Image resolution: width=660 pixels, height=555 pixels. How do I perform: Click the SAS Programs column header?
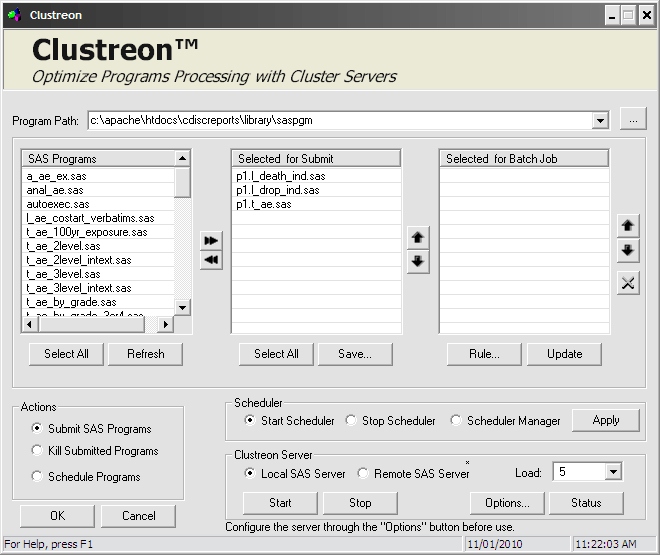click(98, 159)
